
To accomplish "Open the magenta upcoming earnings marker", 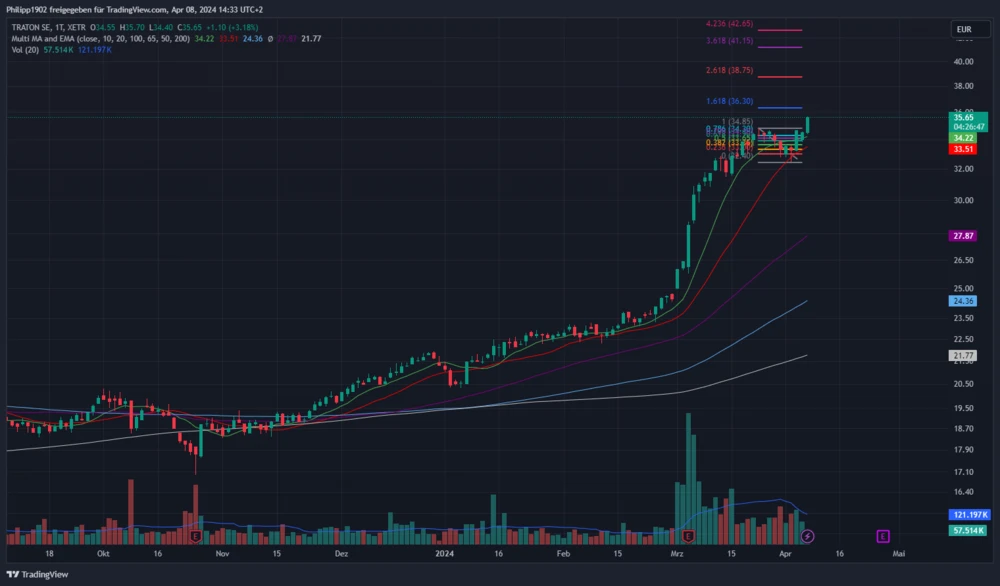I will click(x=883, y=536).
